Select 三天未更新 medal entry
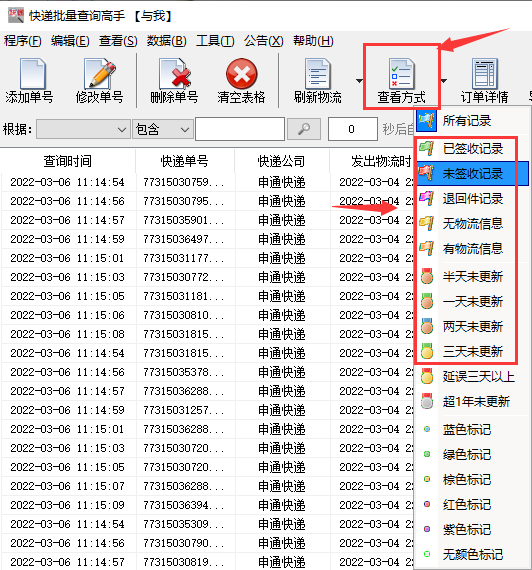 pyautogui.click(x=473, y=352)
